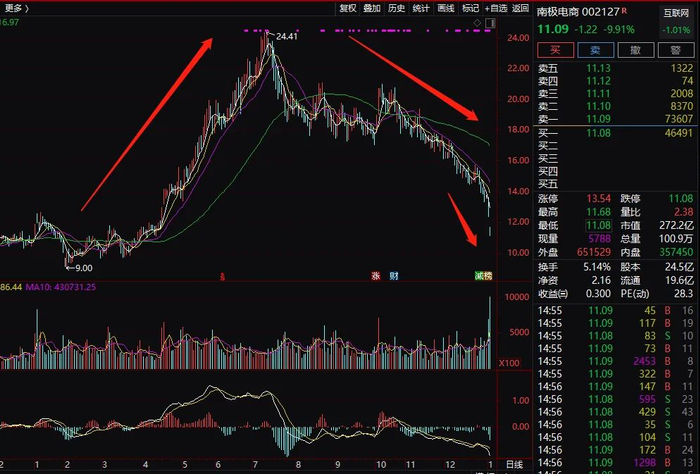Click the MA10: 430731.25 volume indicator label

pyautogui.click(x=61, y=287)
